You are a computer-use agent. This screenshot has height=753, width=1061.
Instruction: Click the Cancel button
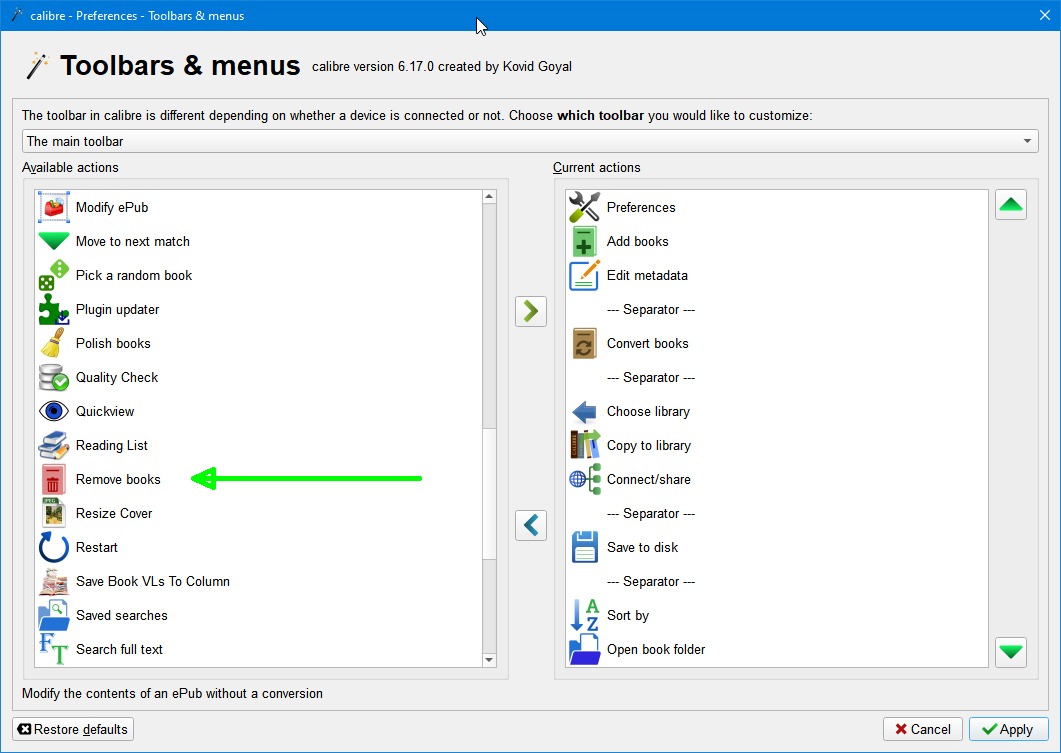(922, 729)
